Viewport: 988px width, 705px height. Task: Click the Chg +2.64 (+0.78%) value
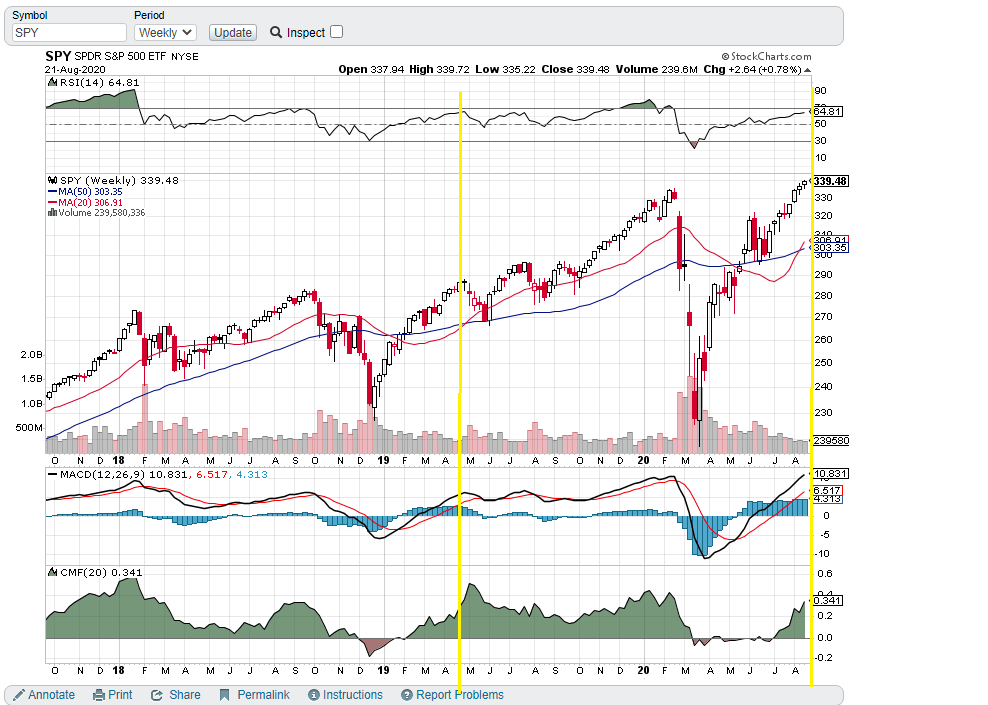click(x=752, y=69)
